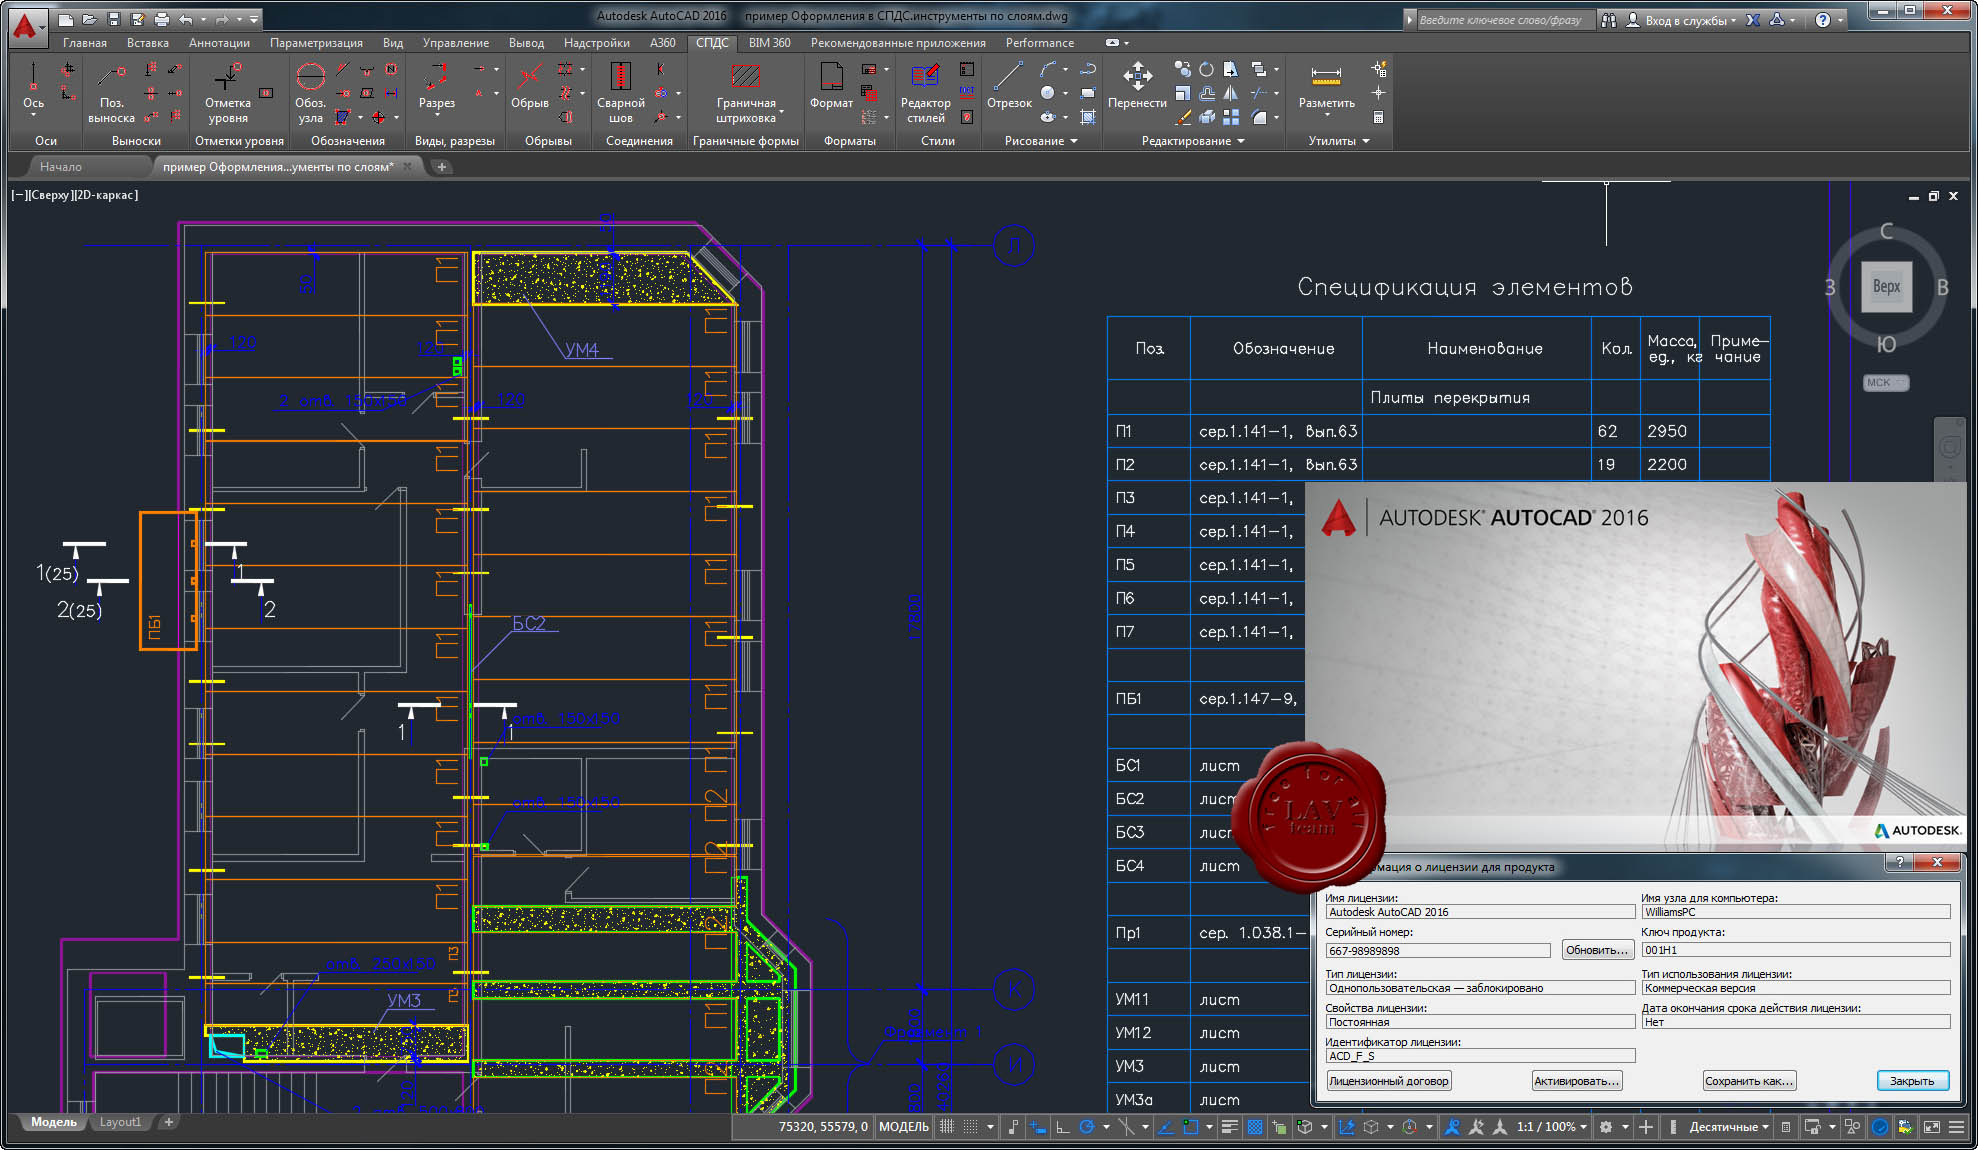Screen dimensions: 1978x1150
Task: Switch to the Layout1 tab
Action: 120,1122
